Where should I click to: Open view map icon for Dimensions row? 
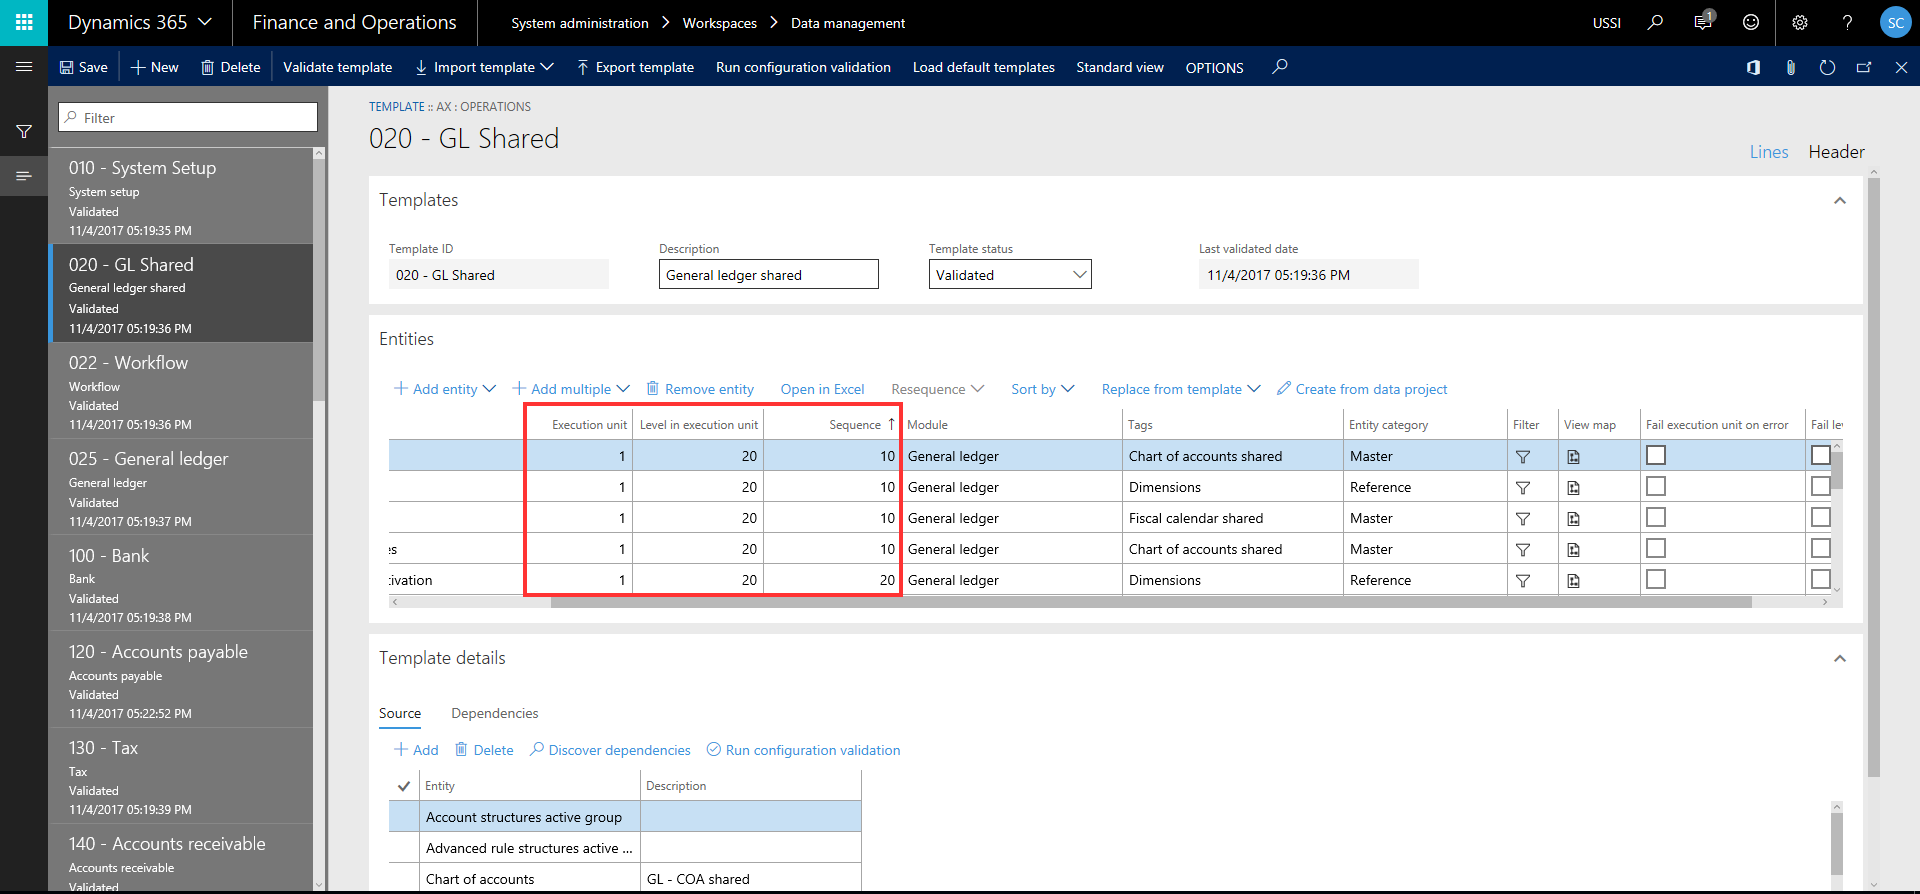(x=1573, y=488)
